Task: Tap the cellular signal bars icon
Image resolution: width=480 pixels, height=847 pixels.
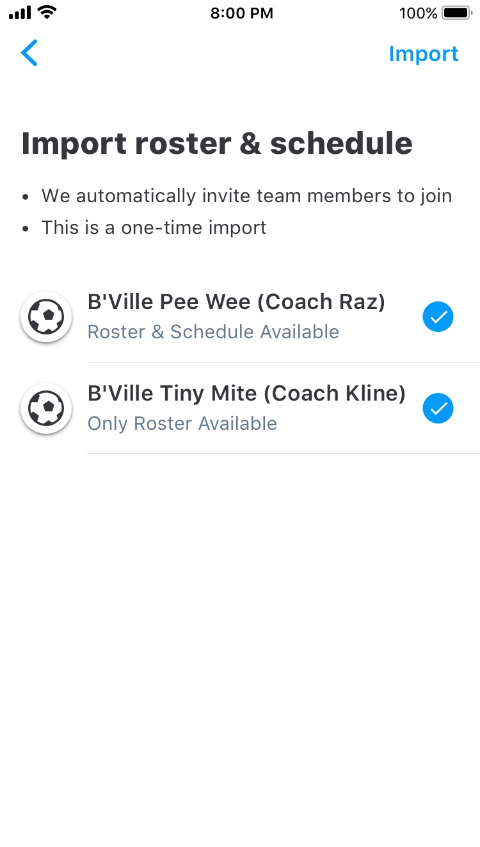Action: click(20, 13)
